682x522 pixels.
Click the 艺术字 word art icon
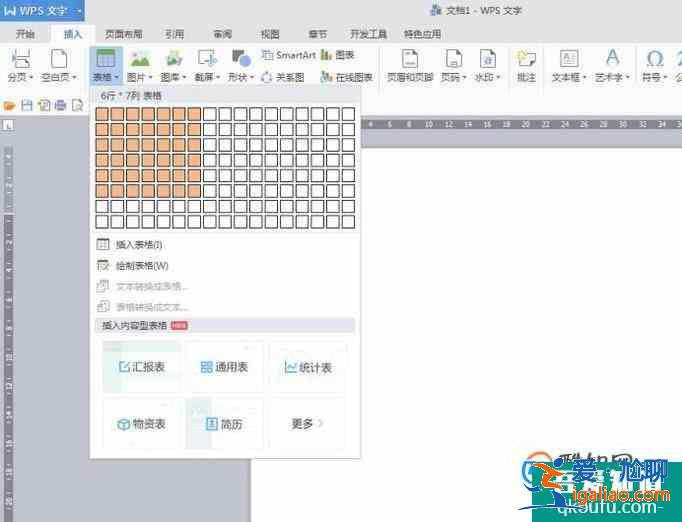click(612, 58)
